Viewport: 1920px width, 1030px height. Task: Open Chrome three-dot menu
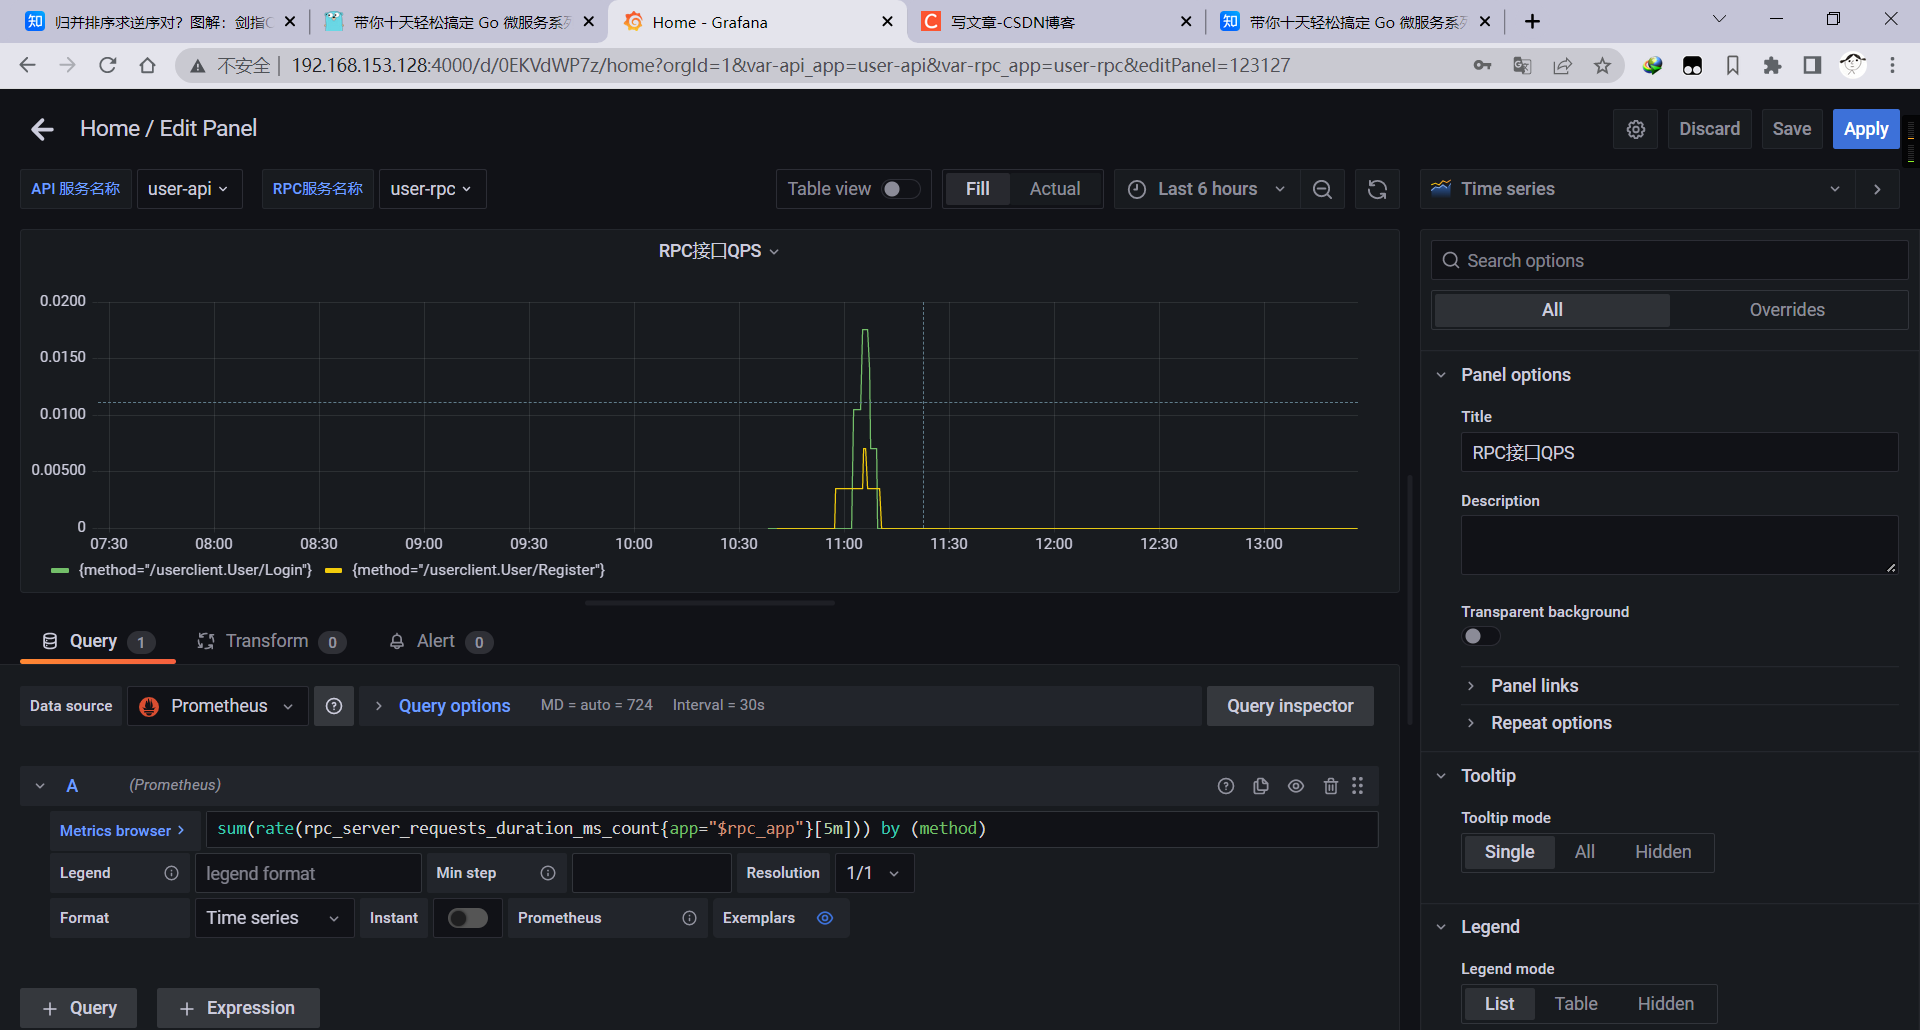click(x=1892, y=65)
